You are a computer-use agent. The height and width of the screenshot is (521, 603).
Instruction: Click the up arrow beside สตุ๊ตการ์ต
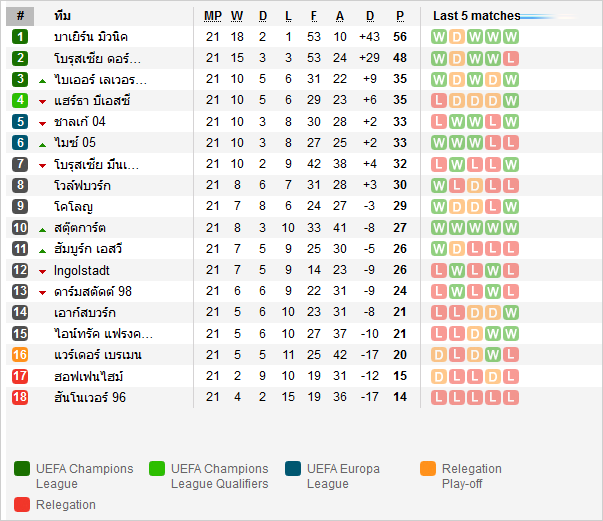pyautogui.click(x=42, y=229)
